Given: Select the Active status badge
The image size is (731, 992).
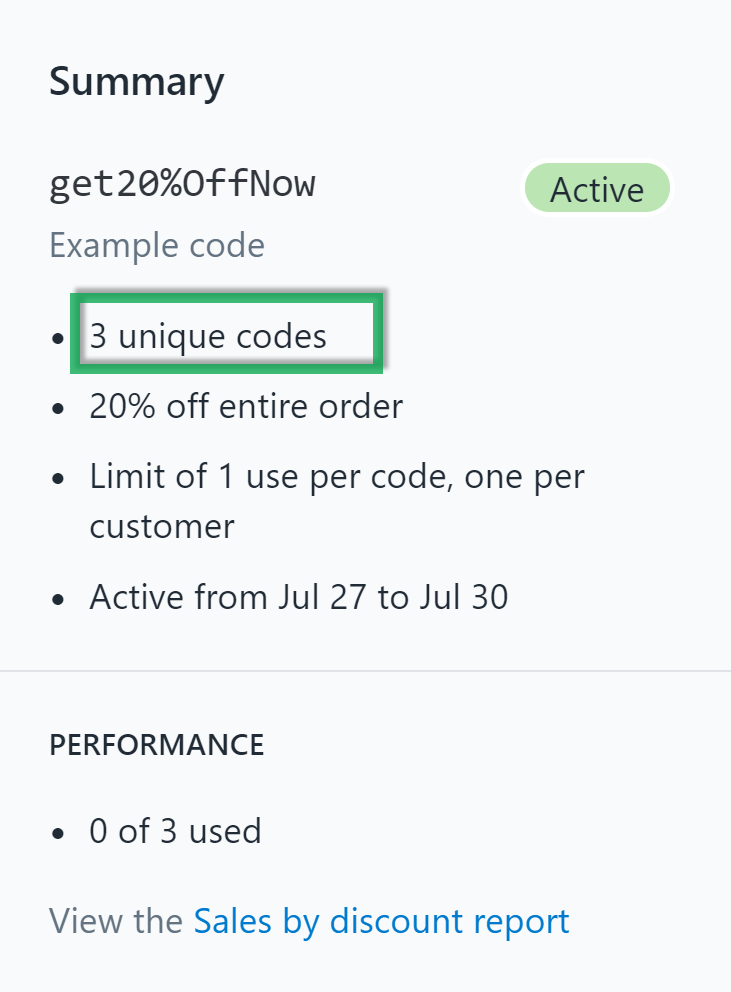Looking at the screenshot, I should [597, 189].
